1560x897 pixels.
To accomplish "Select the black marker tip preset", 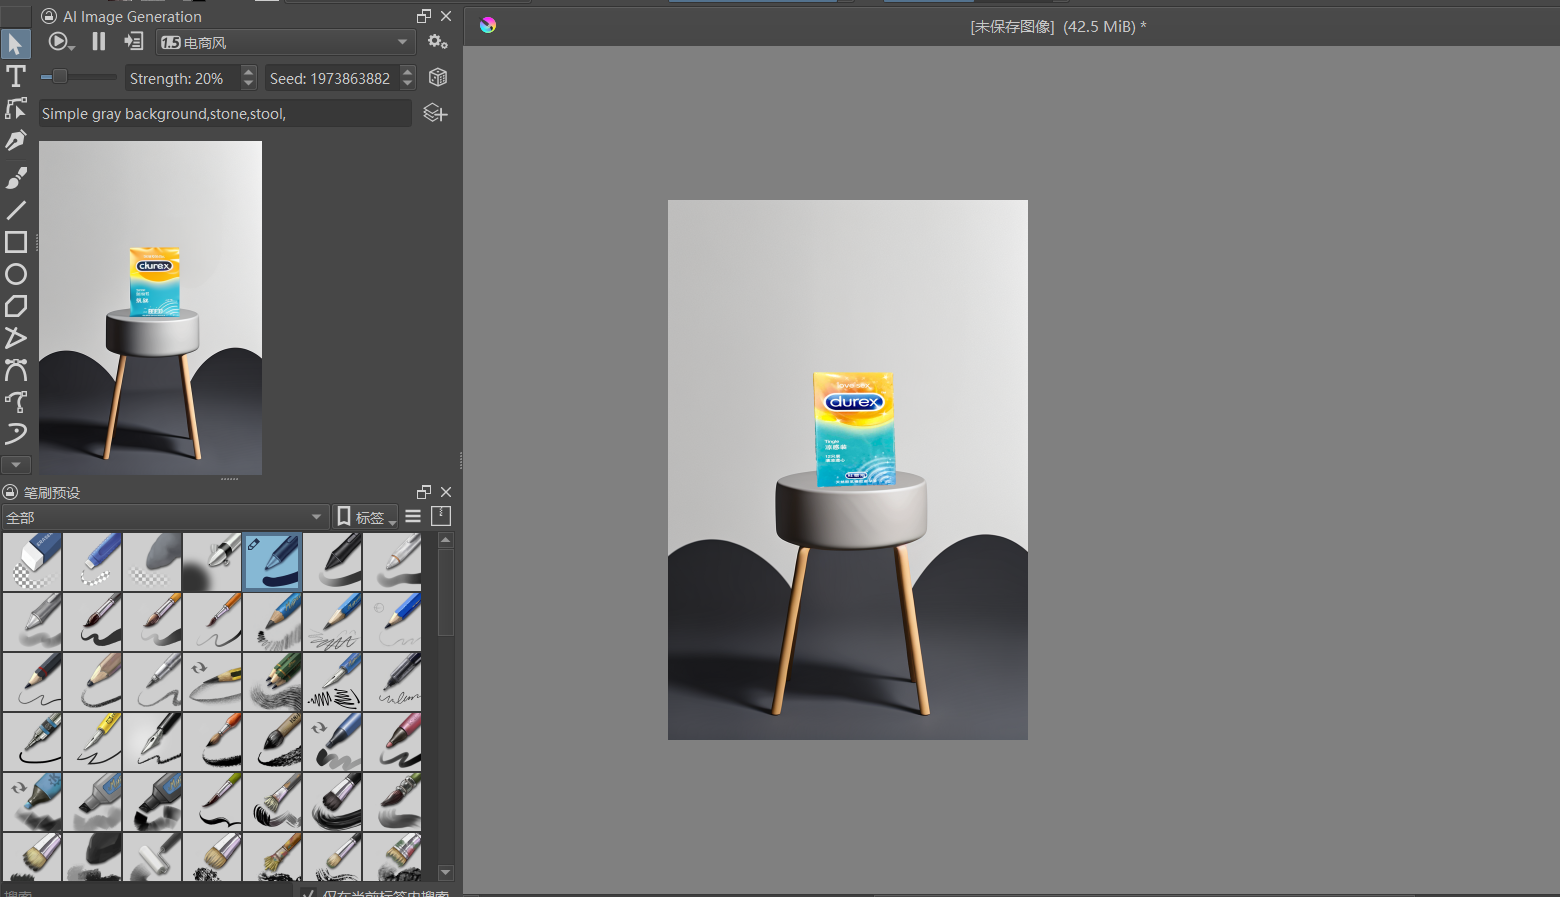I will pyautogui.click(x=332, y=561).
